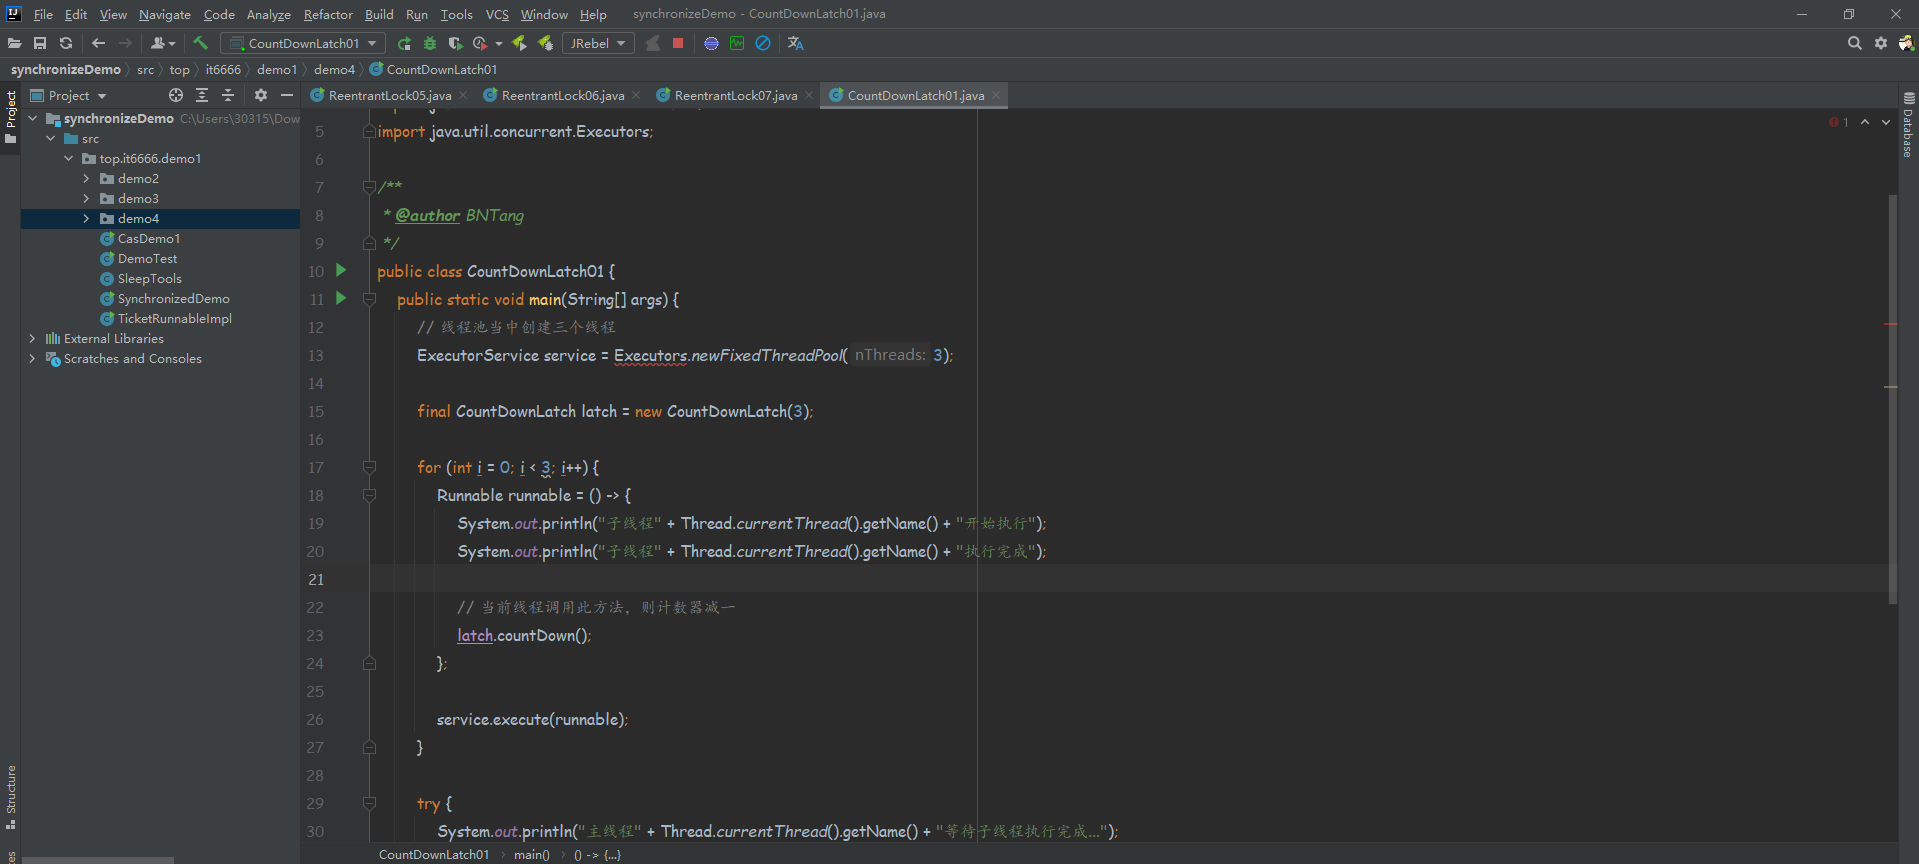Click the JRebel debug rocket icon

pos(545,43)
